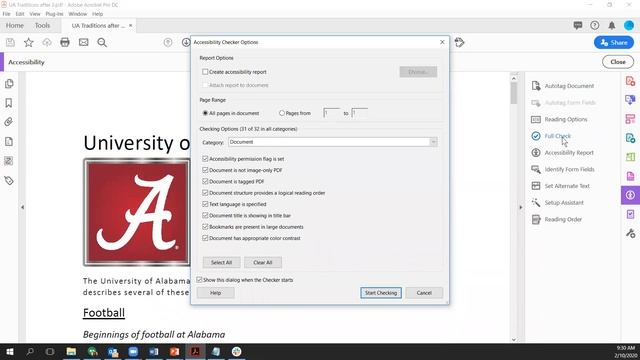Collapse the left navigation pane arrow
Image resolution: width=640 pixels, height=360 pixels.
pyautogui.click(x=22, y=207)
